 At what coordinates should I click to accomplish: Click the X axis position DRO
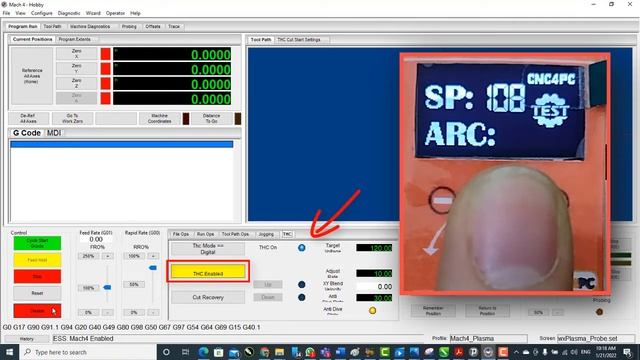172,54
